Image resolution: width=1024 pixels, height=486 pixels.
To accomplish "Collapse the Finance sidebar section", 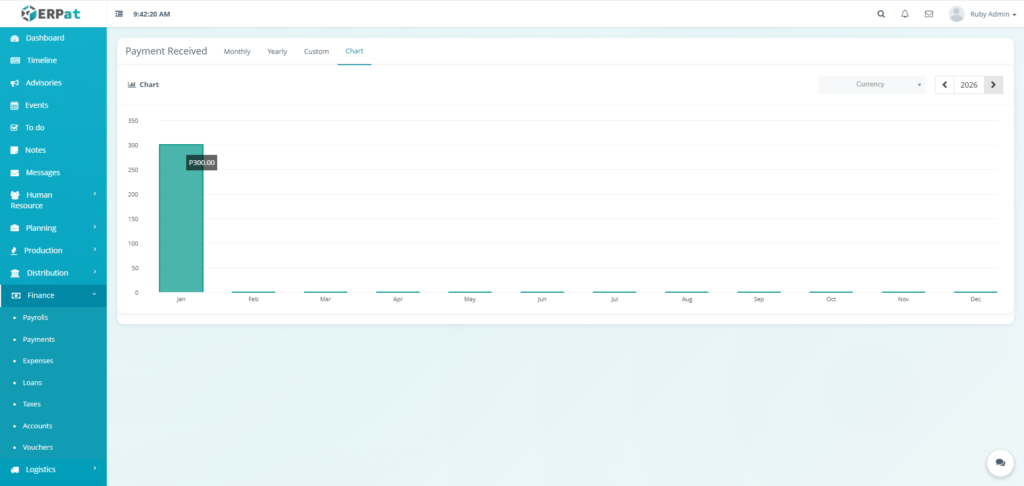I will 53,295.
